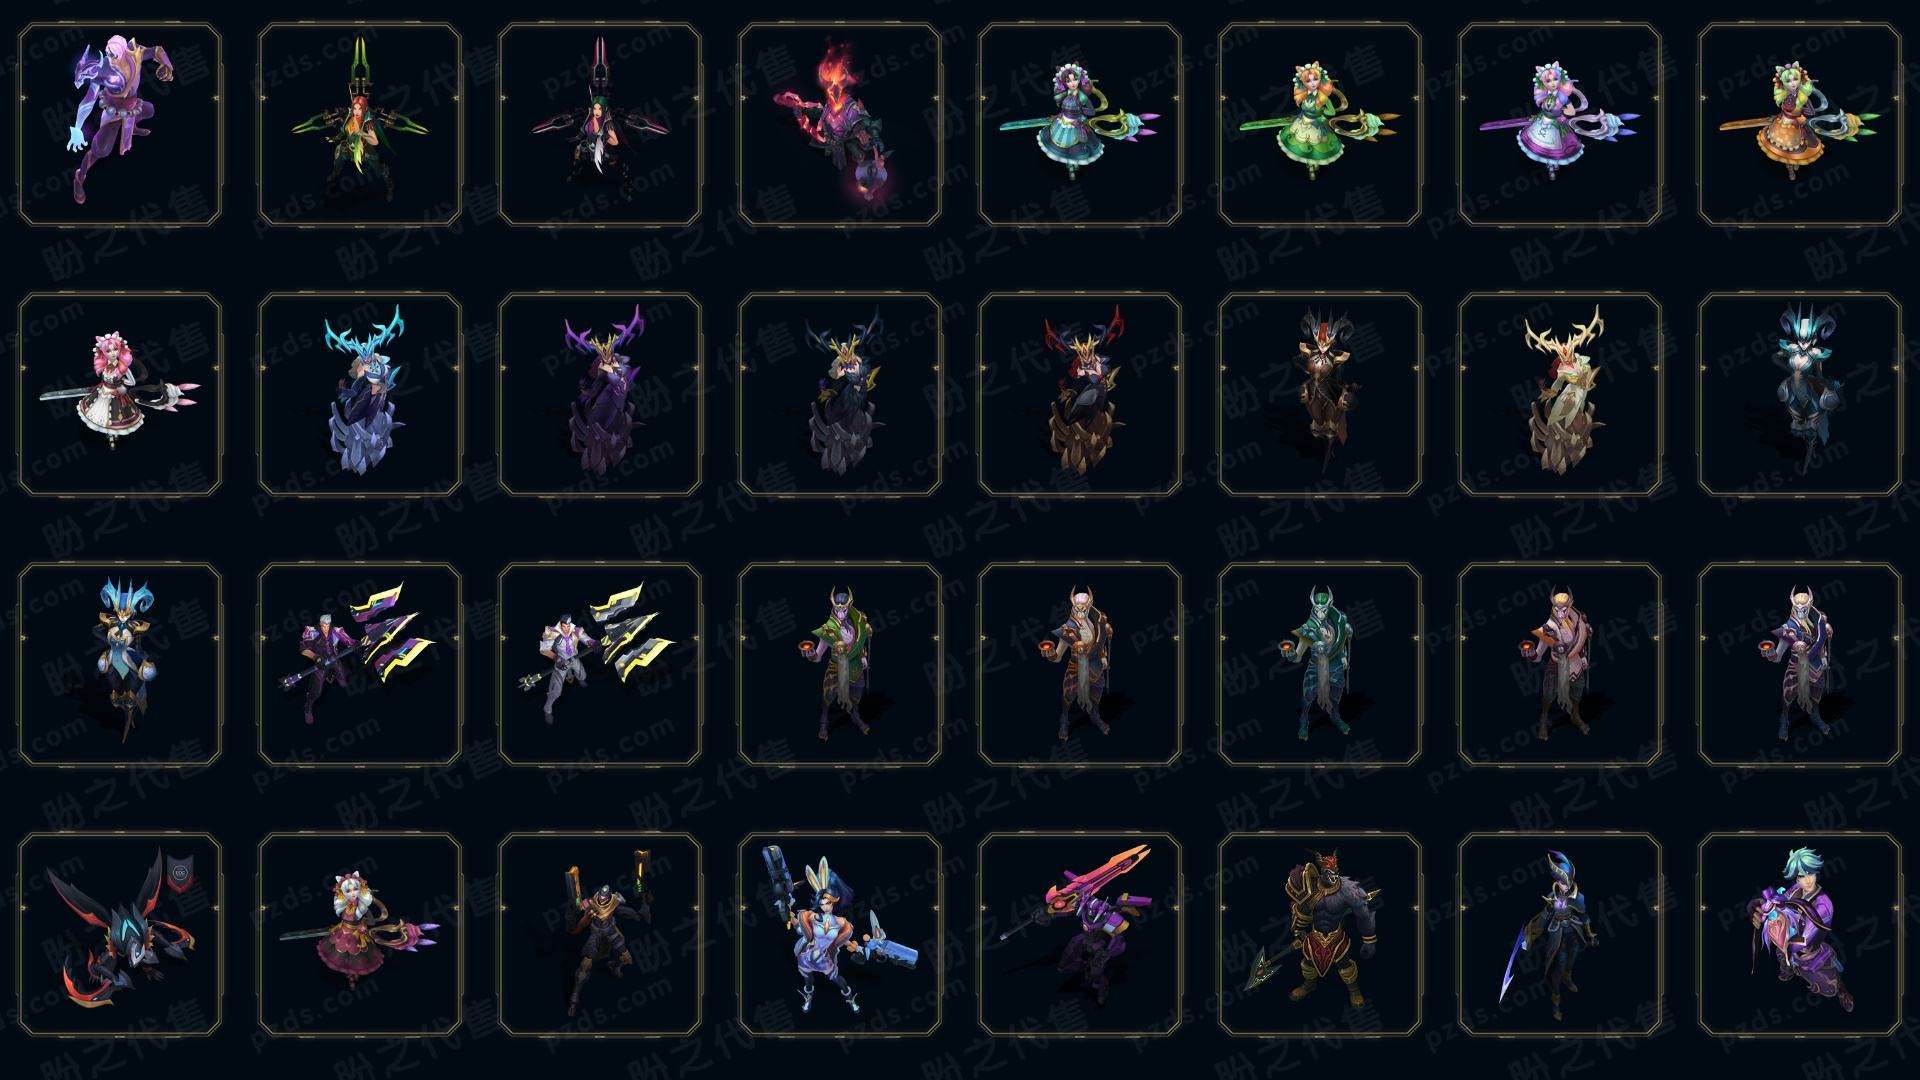Select the purple ghostly running figure skin
This screenshot has width=1920, height=1080.
click(120, 124)
